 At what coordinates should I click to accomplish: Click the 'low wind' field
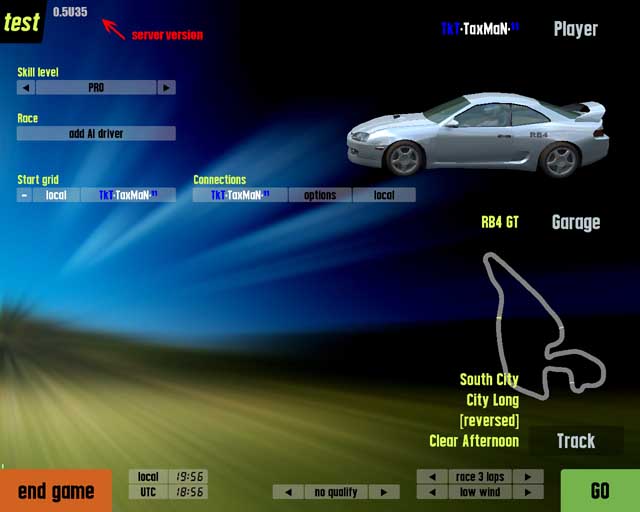point(480,492)
